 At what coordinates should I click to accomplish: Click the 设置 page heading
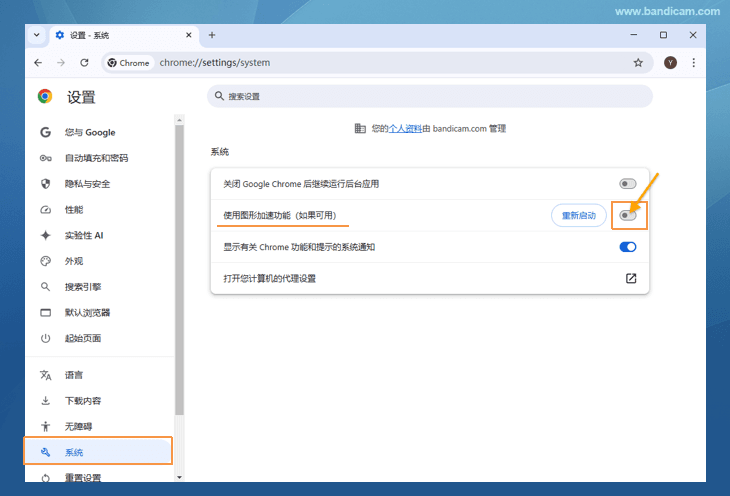coord(81,97)
